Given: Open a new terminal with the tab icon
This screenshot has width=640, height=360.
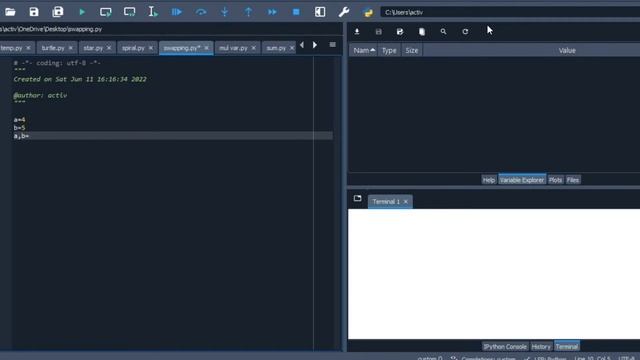Looking at the screenshot, I should pyautogui.click(x=358, y=198).
